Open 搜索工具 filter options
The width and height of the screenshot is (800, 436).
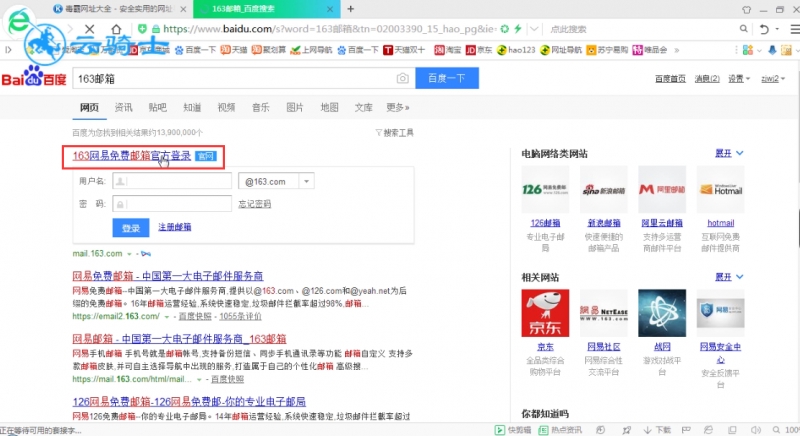coord(394,133)
